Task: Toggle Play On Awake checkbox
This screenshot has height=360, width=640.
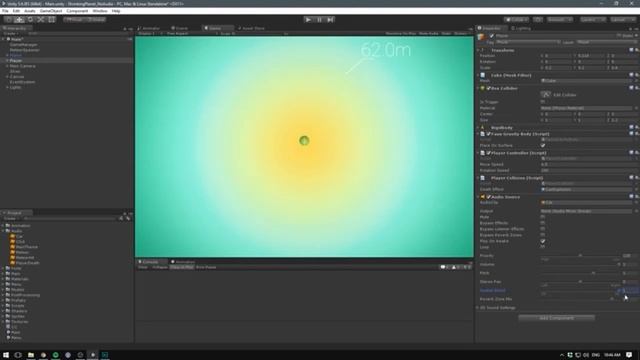Action: (x=543, y=241)
